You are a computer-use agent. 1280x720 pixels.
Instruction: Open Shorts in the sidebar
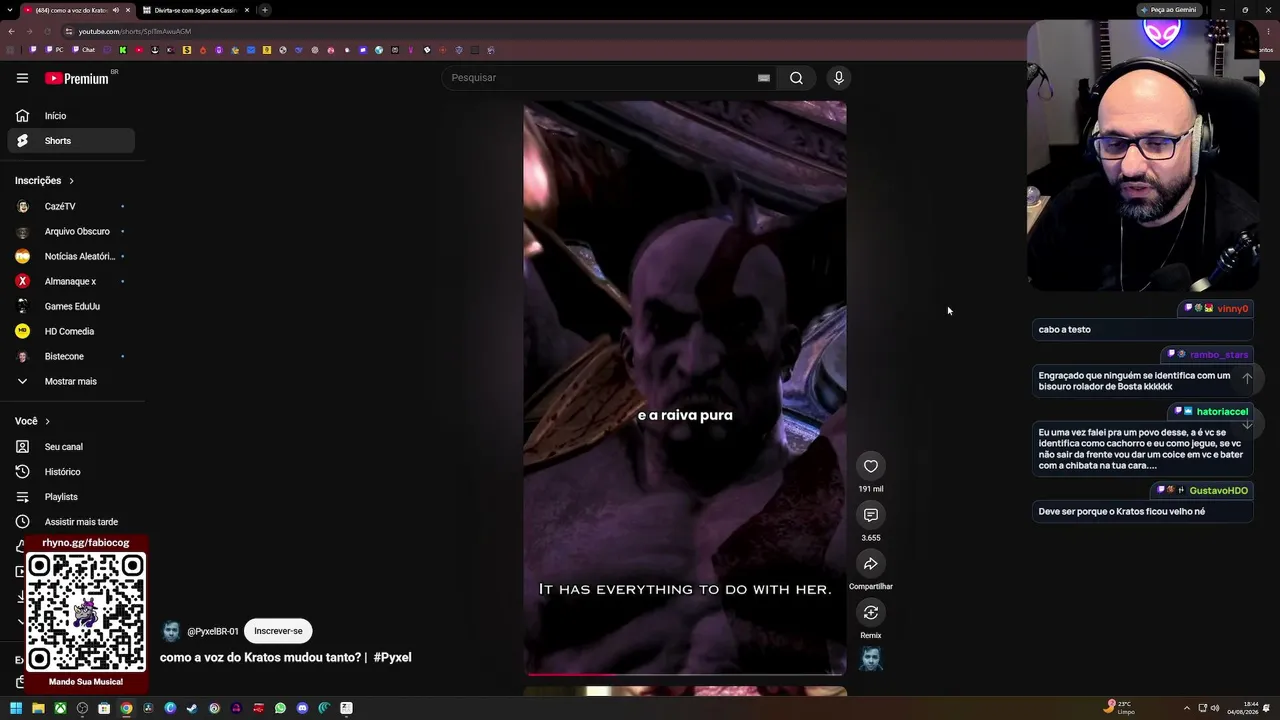(71, 141)
